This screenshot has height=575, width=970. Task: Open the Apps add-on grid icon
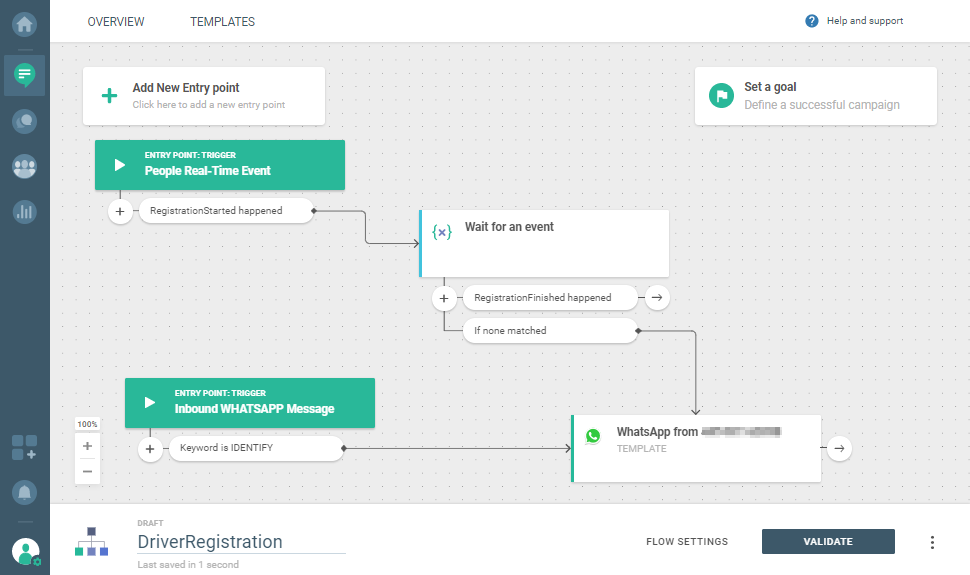(x=25, y=447)
